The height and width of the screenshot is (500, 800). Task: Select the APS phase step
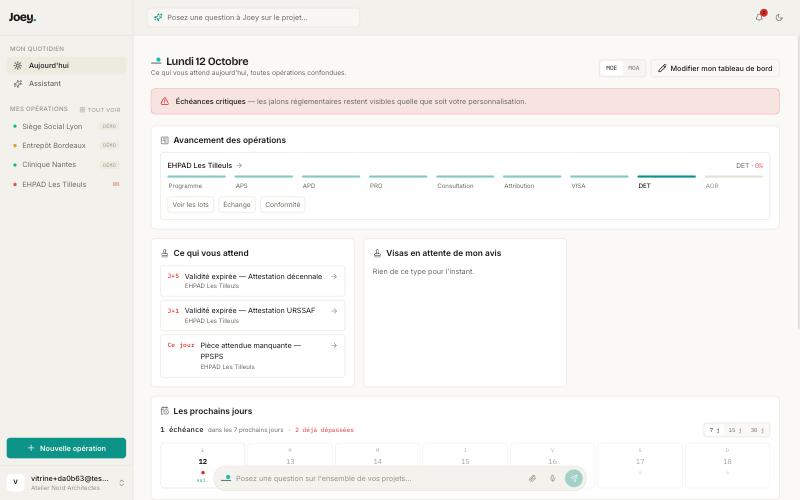tap(264, 182)
